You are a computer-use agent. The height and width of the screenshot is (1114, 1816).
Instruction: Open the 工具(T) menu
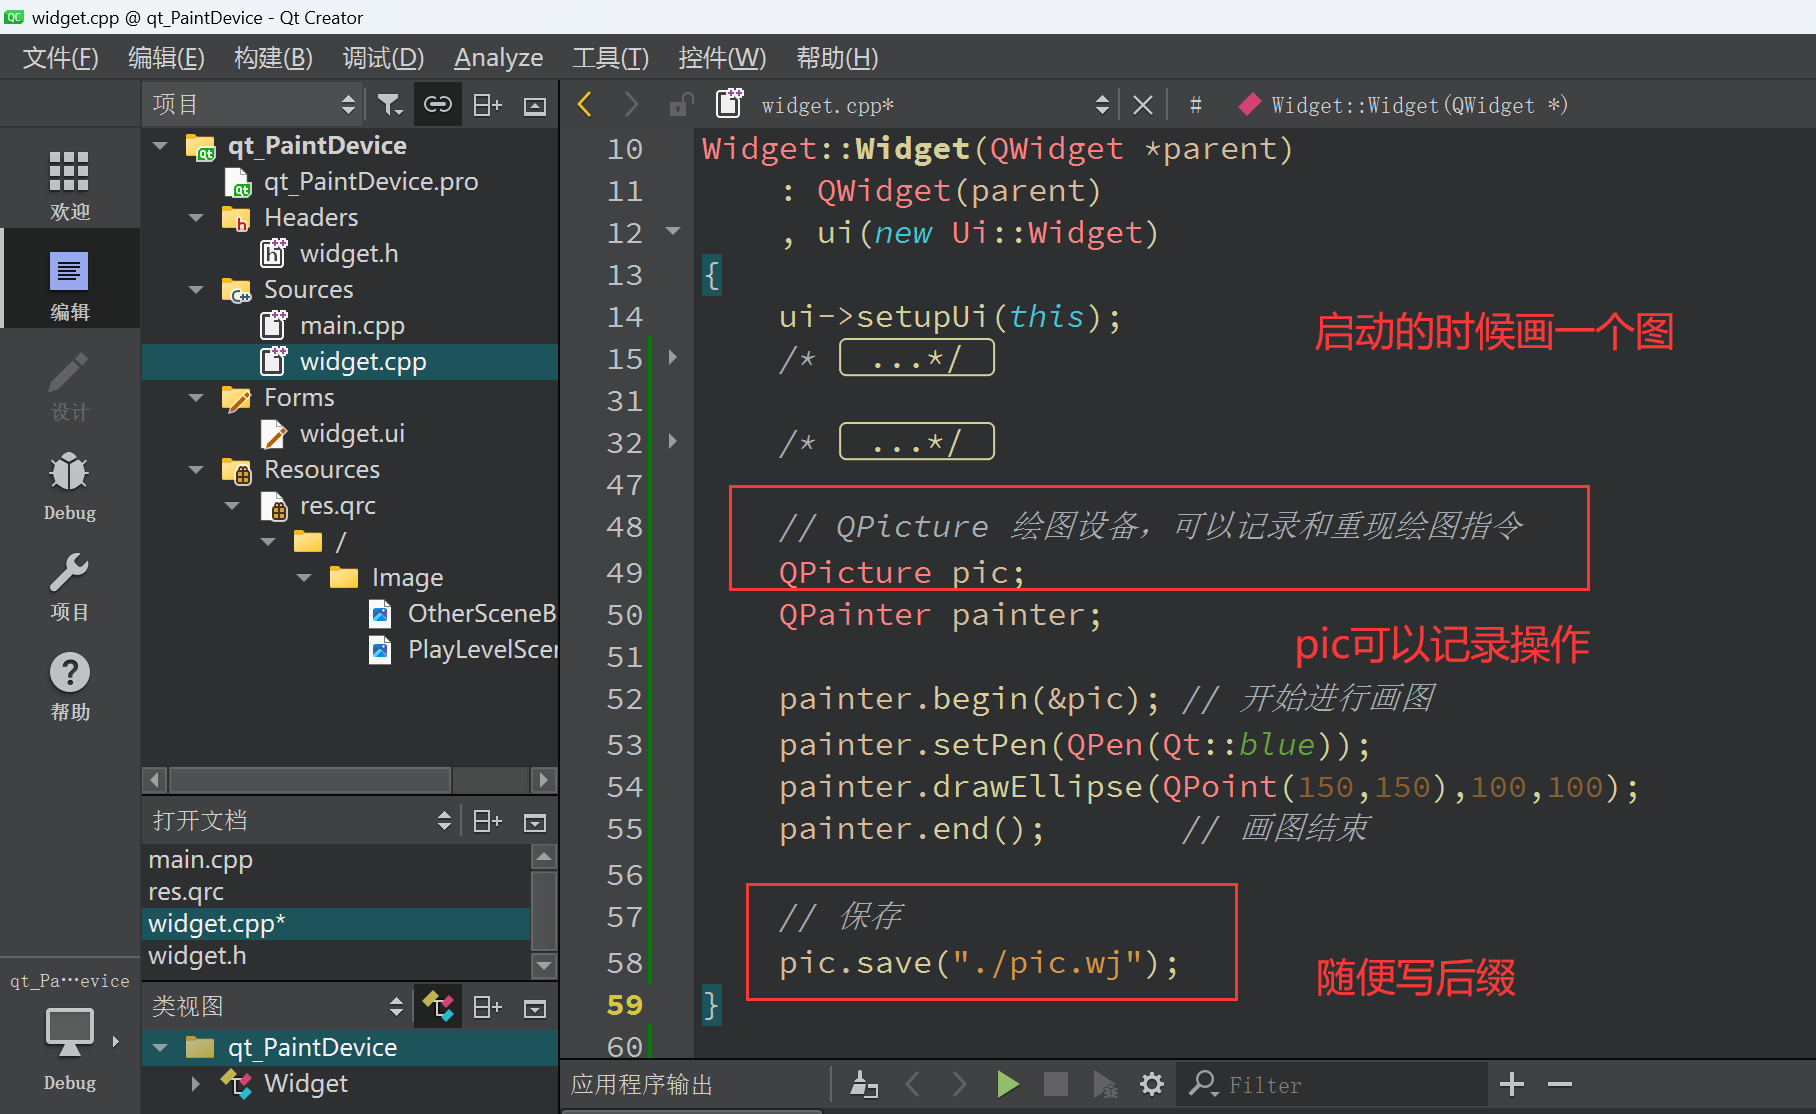coord(610,58)
